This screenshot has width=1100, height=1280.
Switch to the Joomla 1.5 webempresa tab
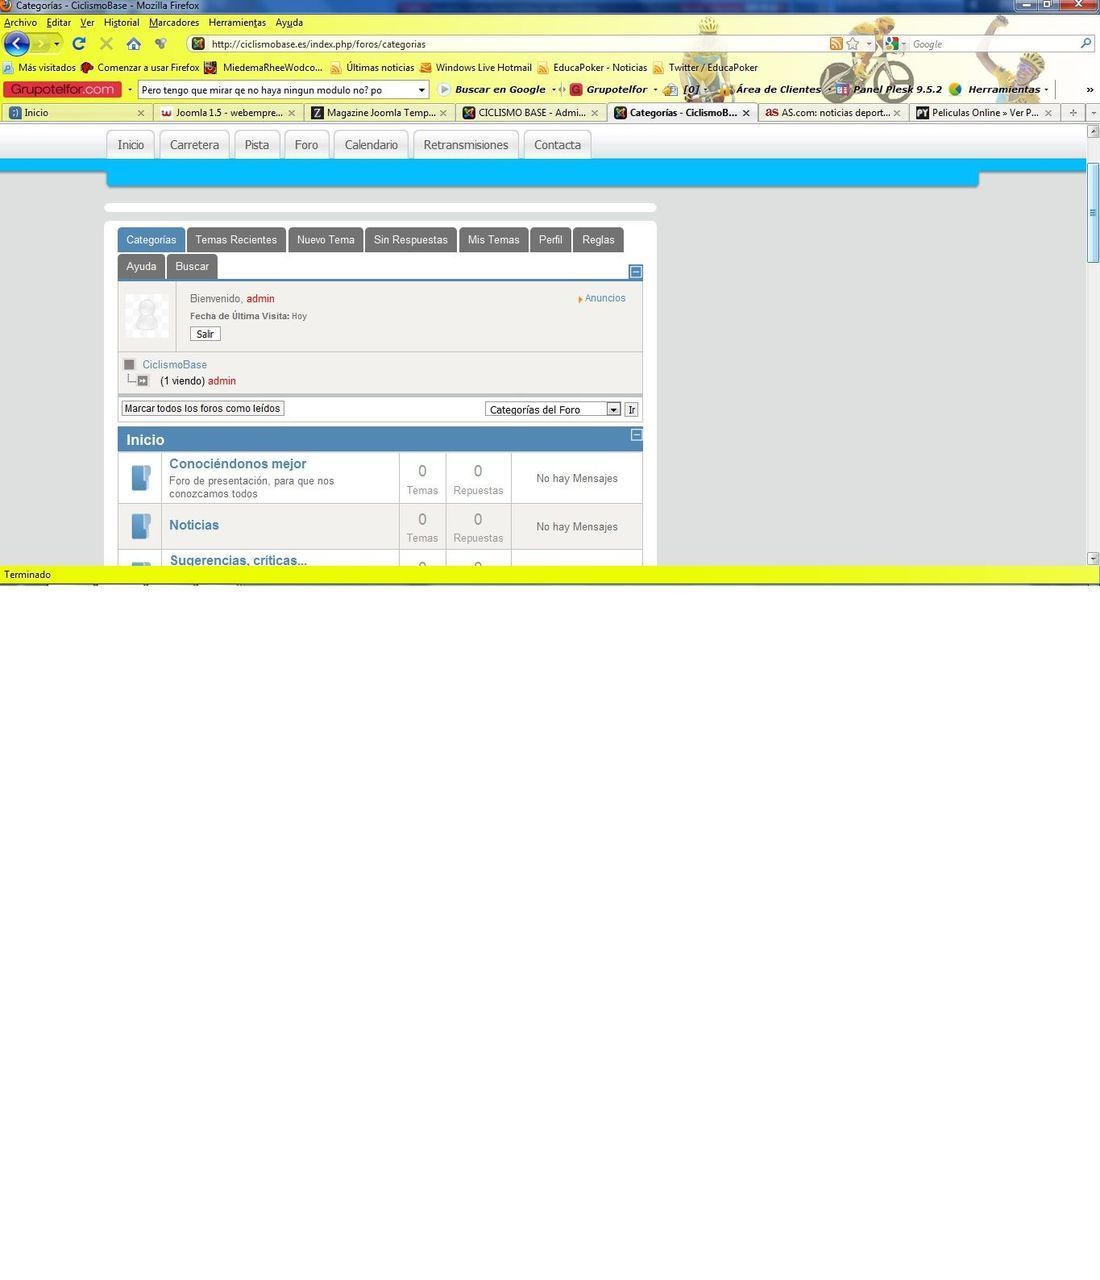click(226, 113)
